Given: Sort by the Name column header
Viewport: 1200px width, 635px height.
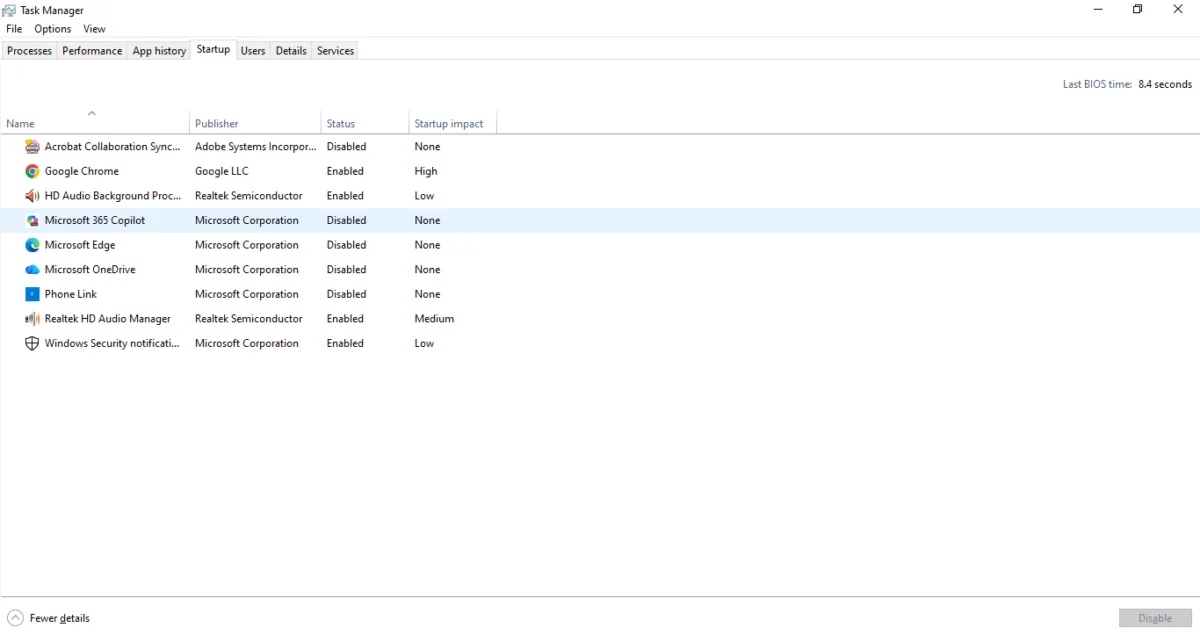Looking at the screenshot, I should (94, 121).
